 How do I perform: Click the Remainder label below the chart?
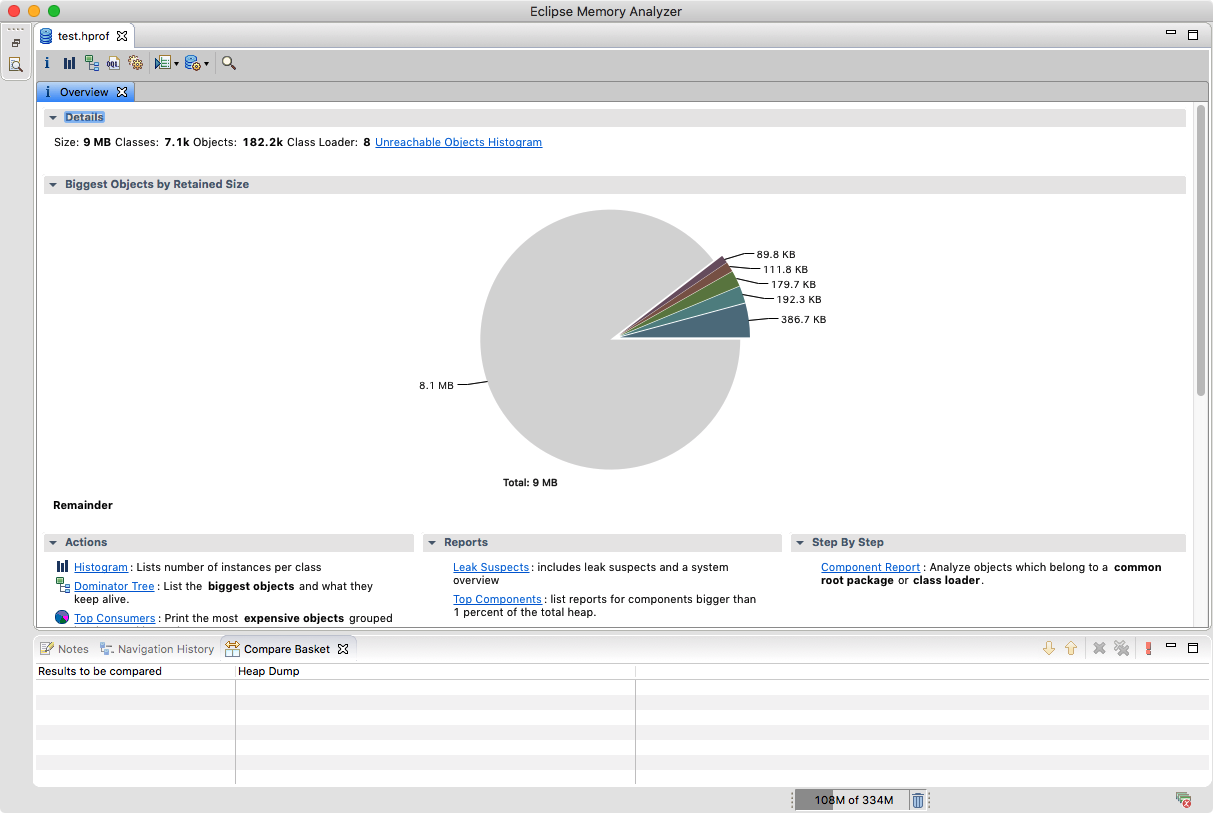point(83,506)
